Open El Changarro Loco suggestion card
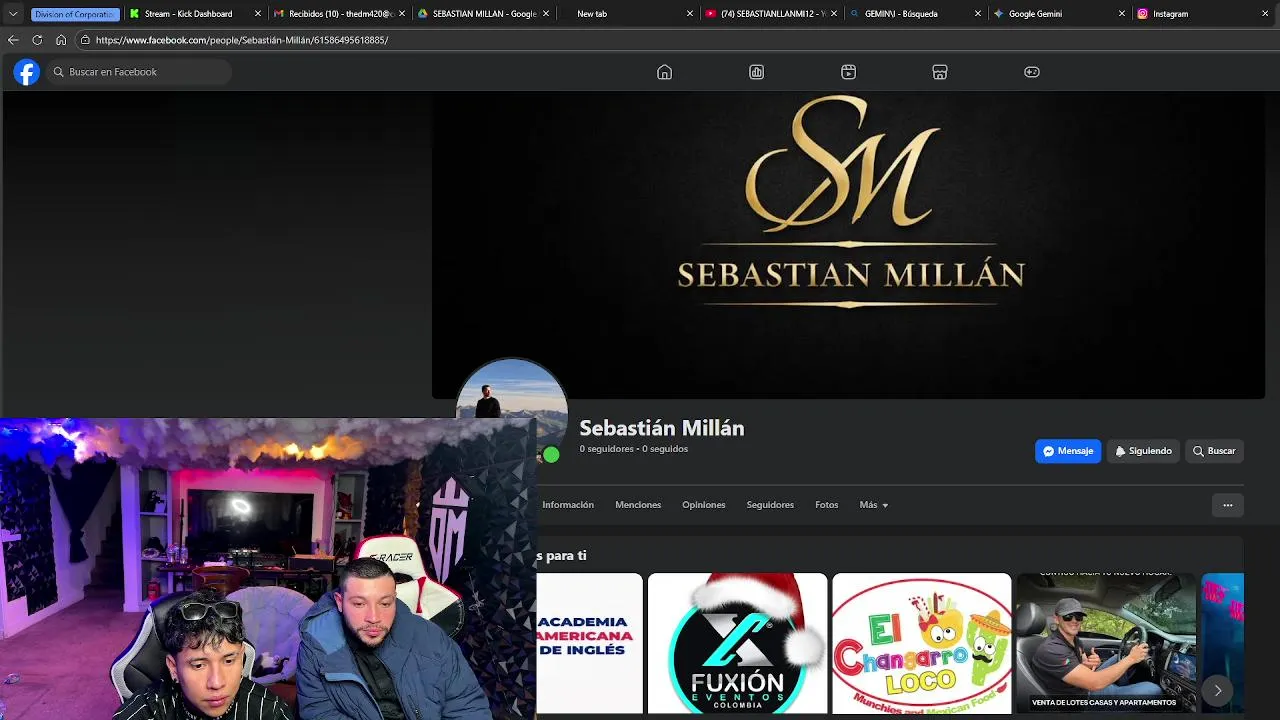Viewport: 1280px width, 720px height. 921,643
